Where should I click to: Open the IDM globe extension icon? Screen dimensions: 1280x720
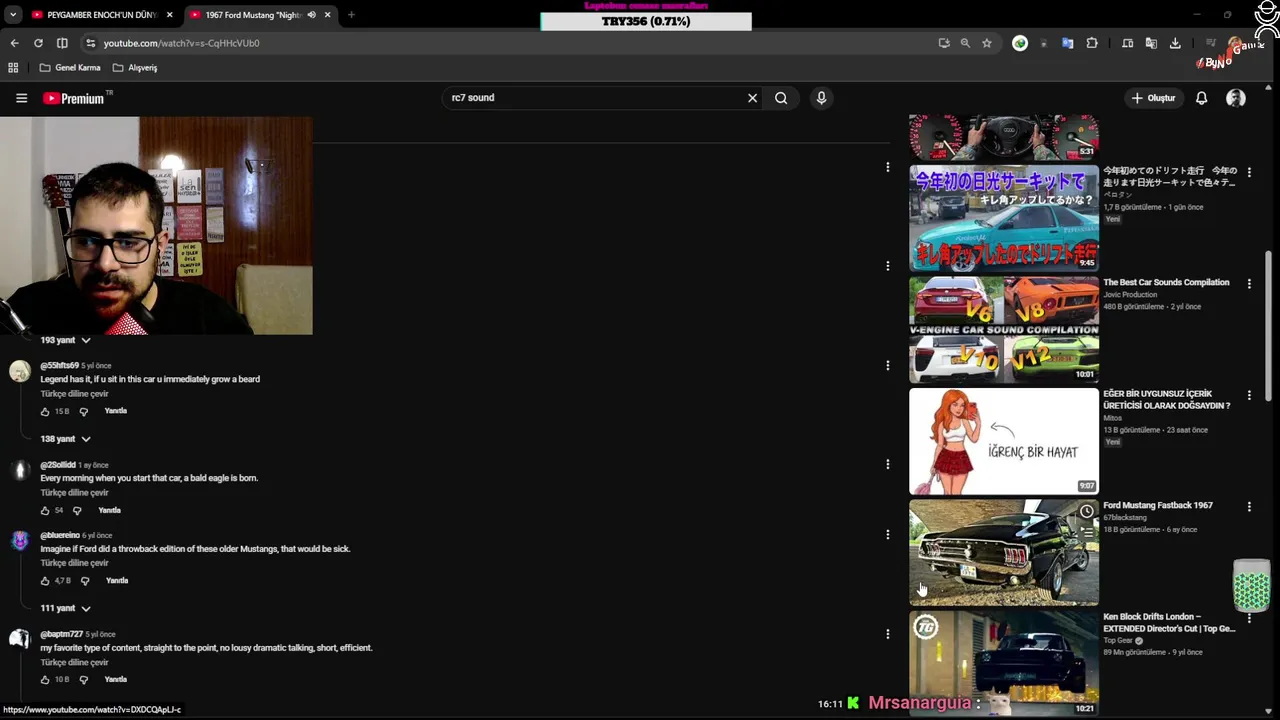(1020, 43)
